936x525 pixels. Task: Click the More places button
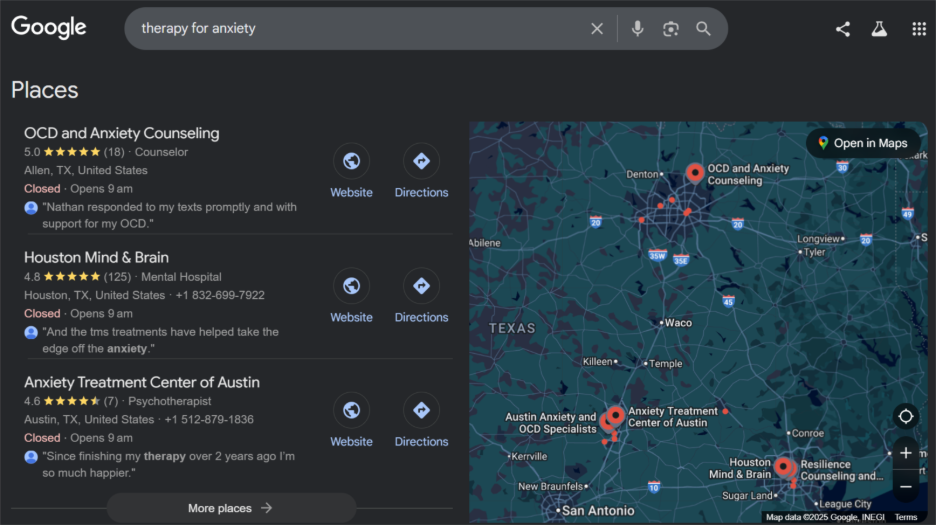231,508
